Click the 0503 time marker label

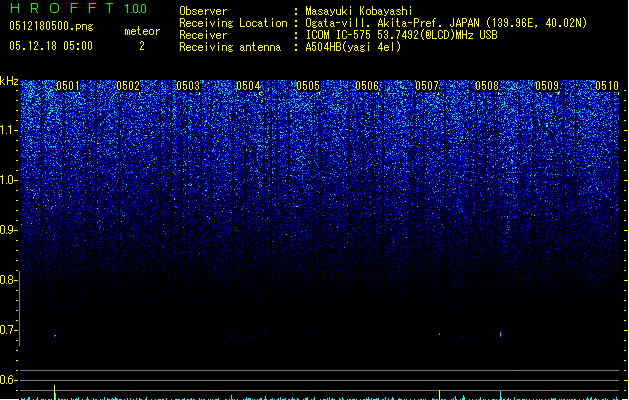(x=188, y=86)
